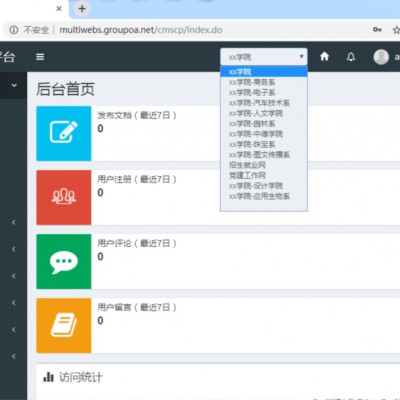Click the 0 count under 用户注册
The image size is (400, 400).
coord(100,192)
